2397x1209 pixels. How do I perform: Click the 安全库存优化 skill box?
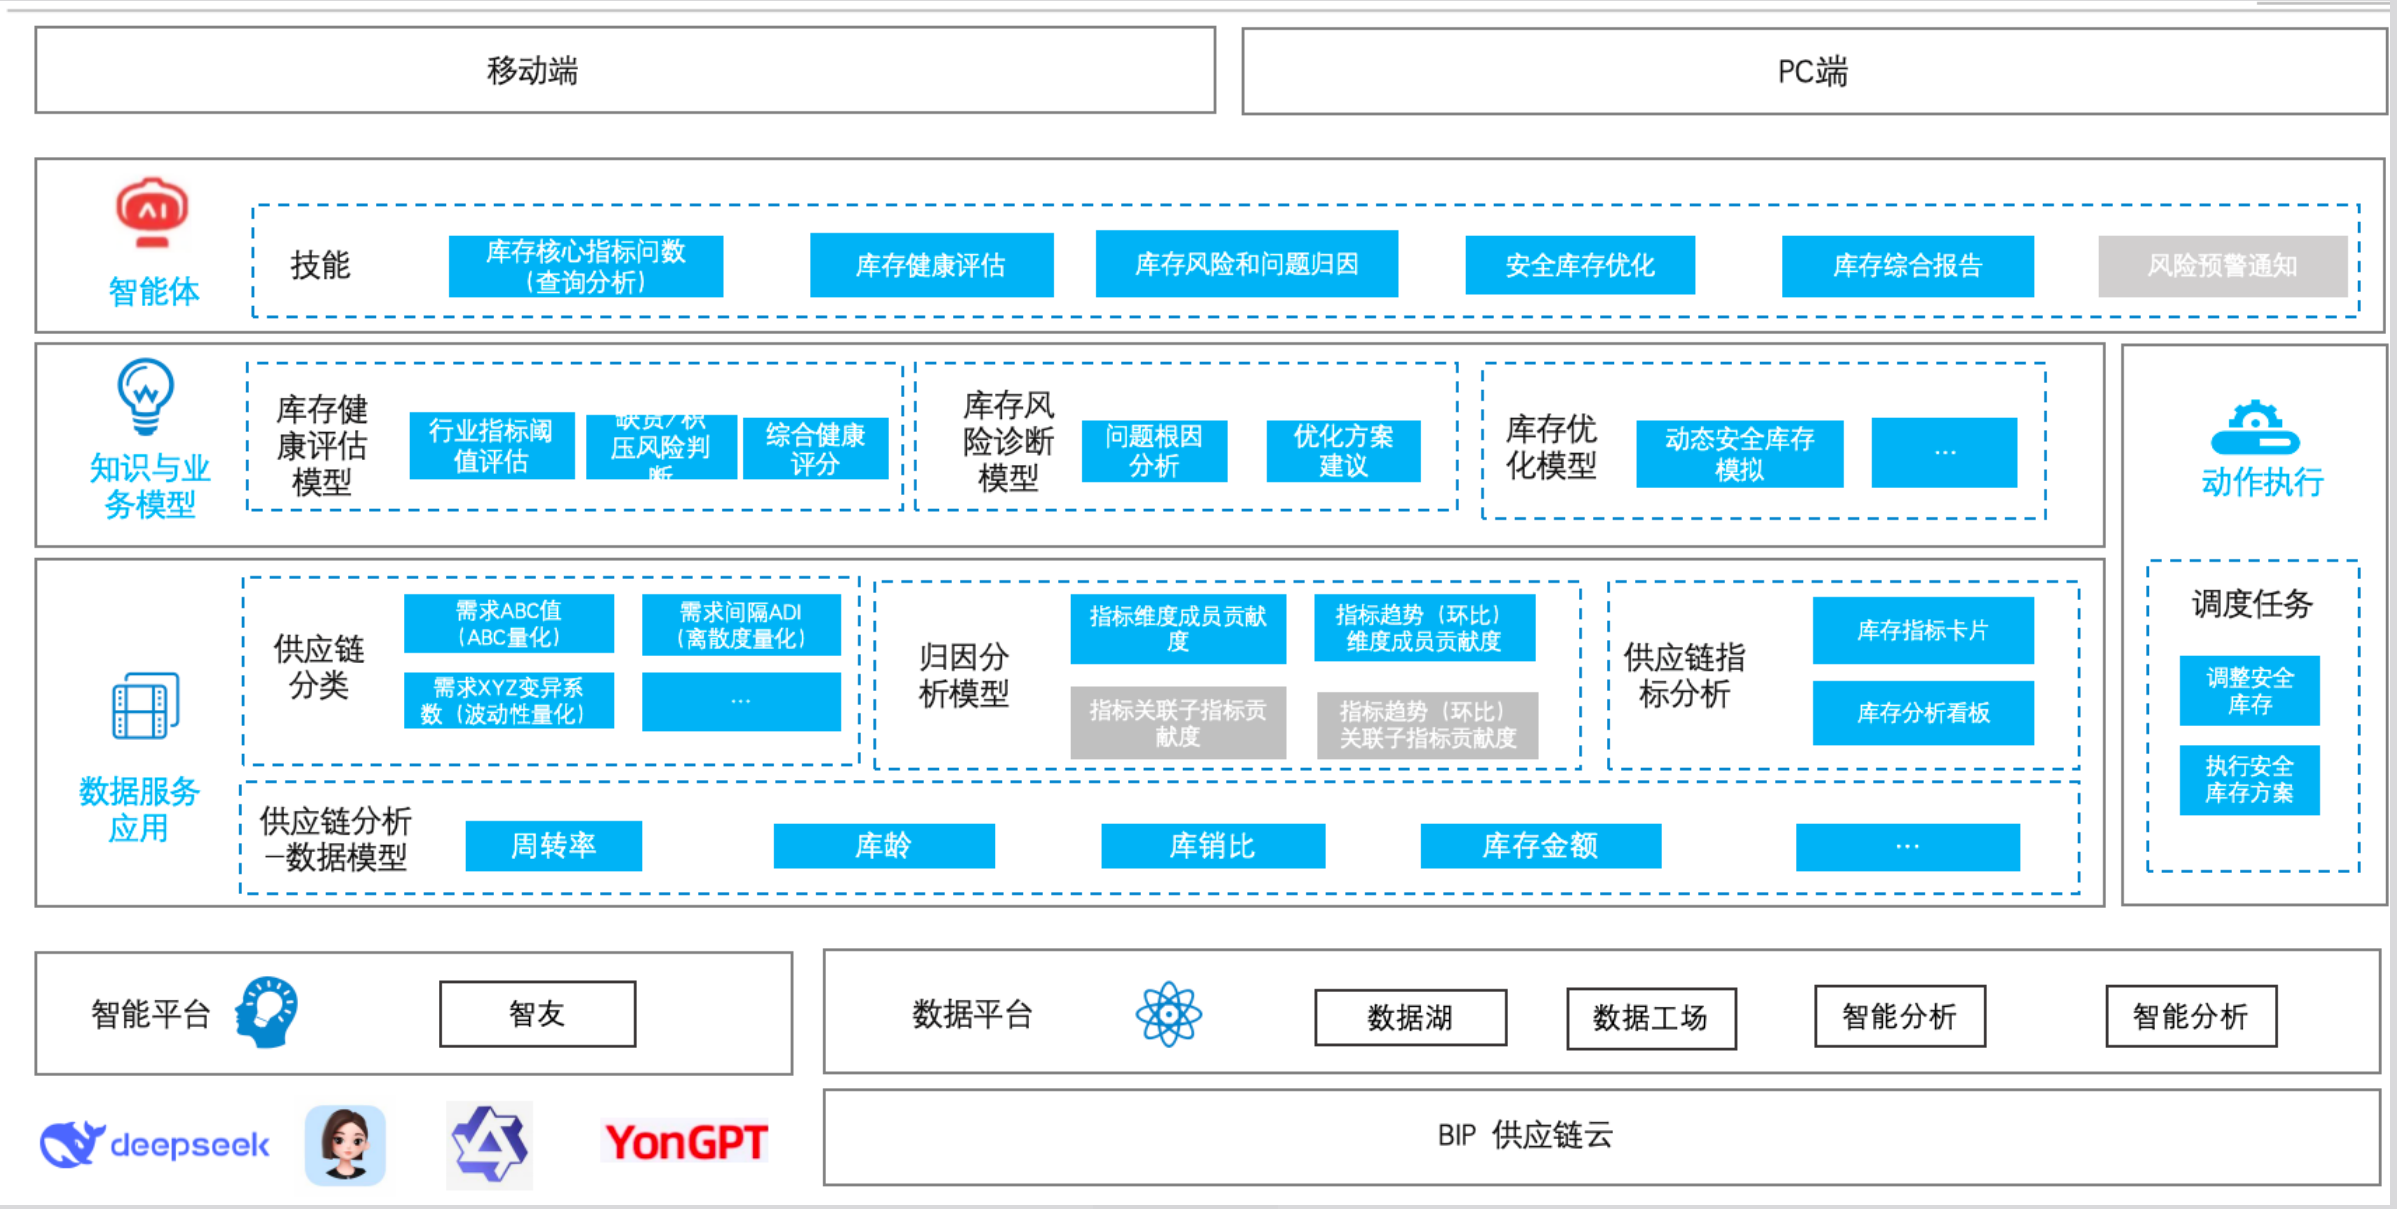[1580, 265]
